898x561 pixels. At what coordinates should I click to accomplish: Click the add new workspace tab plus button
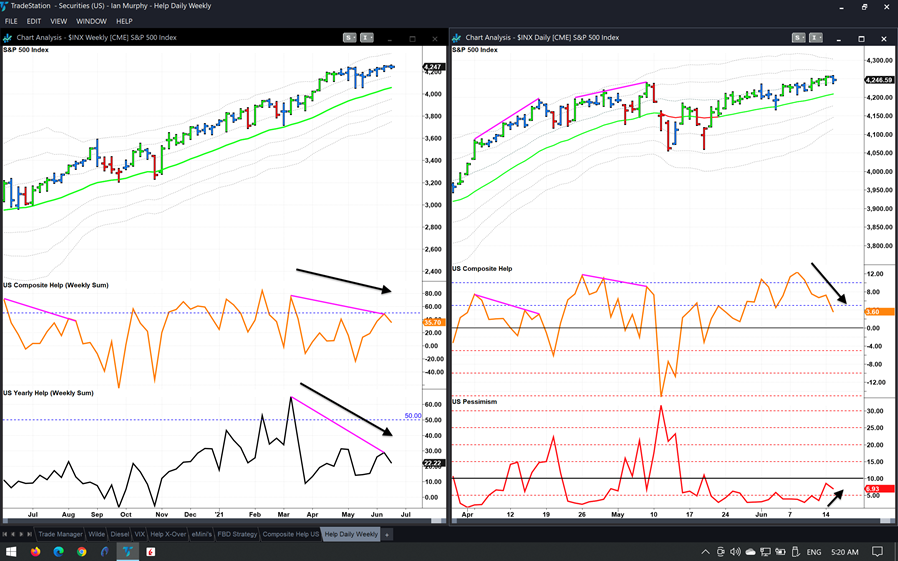tap(388, 535)
